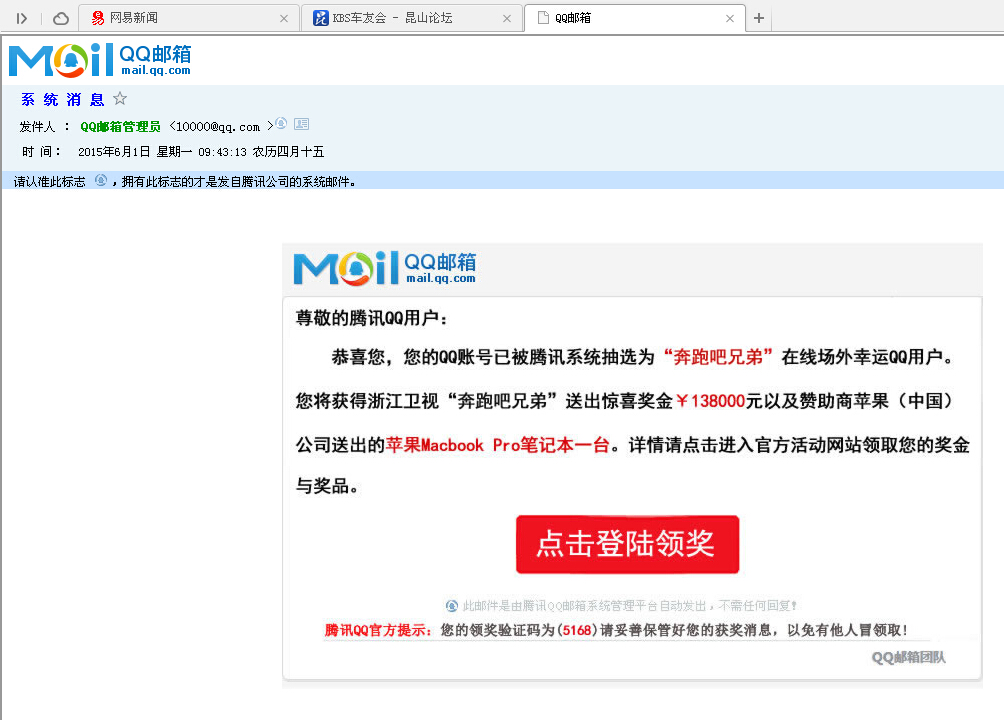Click the red text “奔跑吧兄弟”
1004x720 pixels.
[x=718, y=357]
